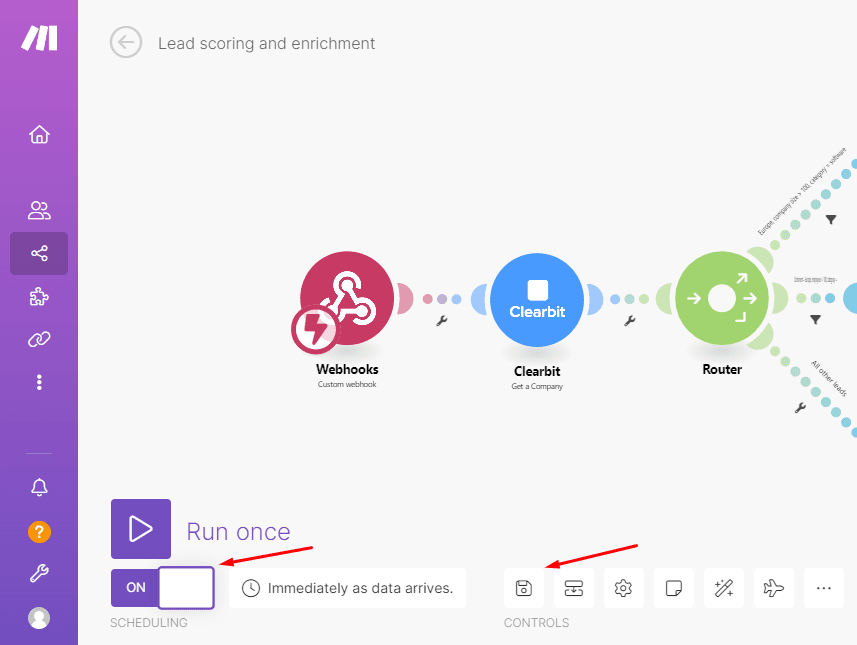This screenshot has height=645, width=857.
Task: Click the Router module
Action: [x=721, y=297]
